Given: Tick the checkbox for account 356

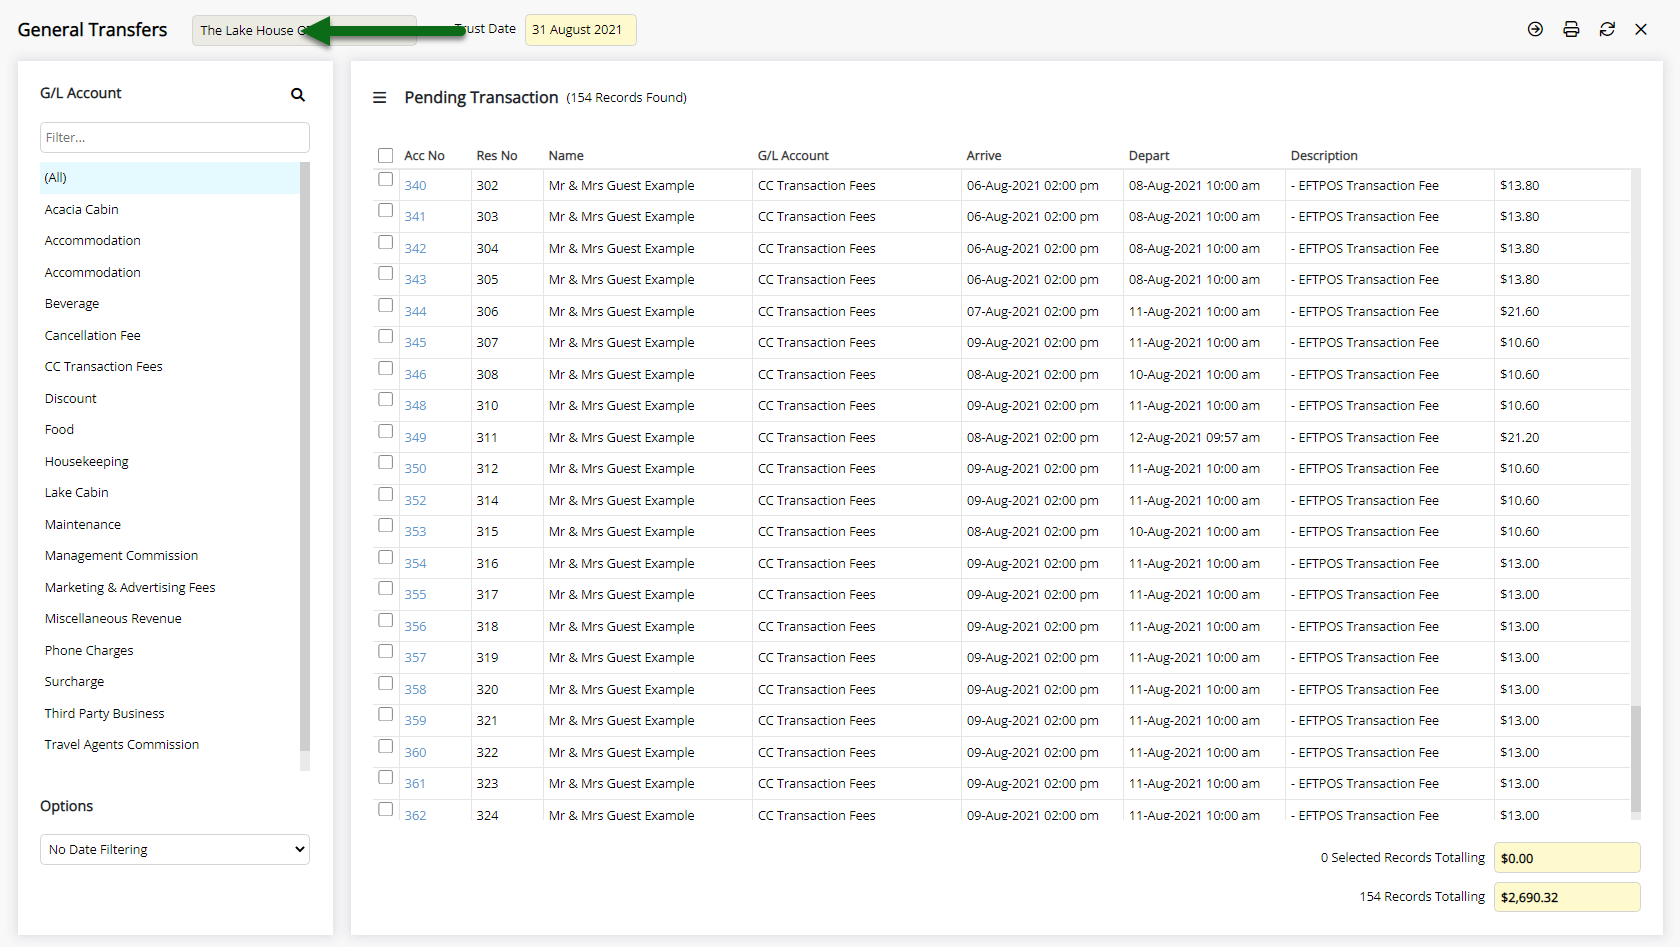Looking at the screenshot, I should (x=385, y=620).
